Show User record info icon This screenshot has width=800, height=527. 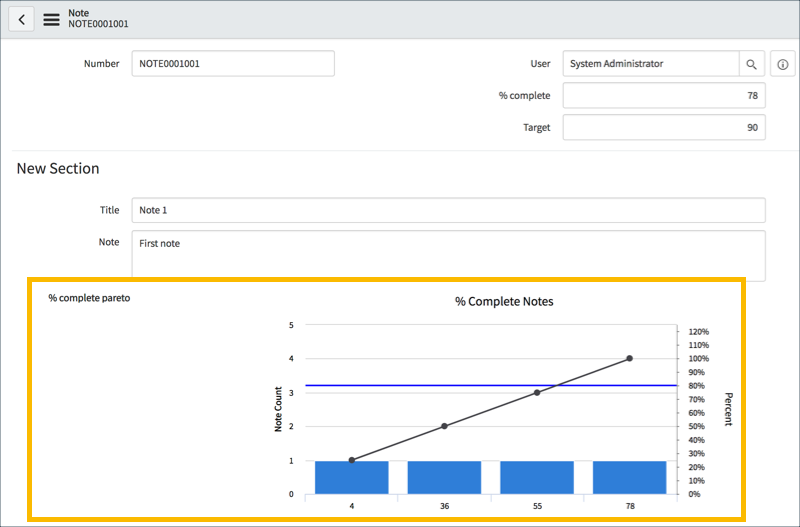click(x=783, y=64)
